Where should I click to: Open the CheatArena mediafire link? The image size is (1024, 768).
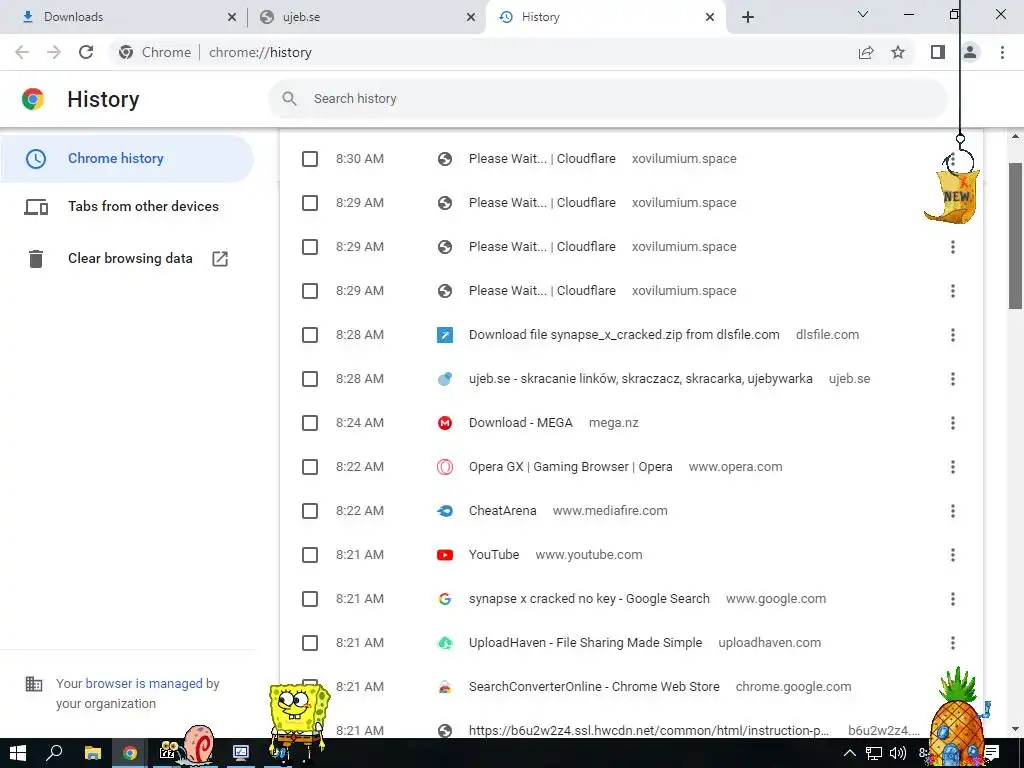point(502,511)
